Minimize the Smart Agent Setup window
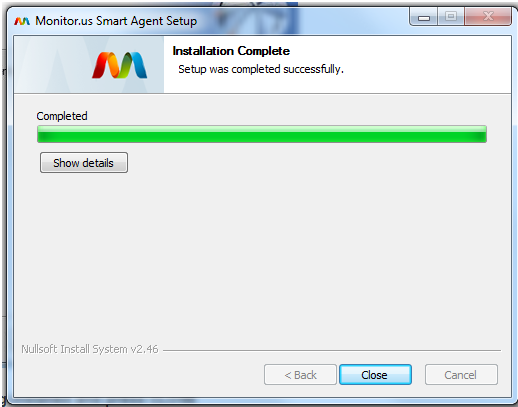518x407 pixels. (423, 17)
